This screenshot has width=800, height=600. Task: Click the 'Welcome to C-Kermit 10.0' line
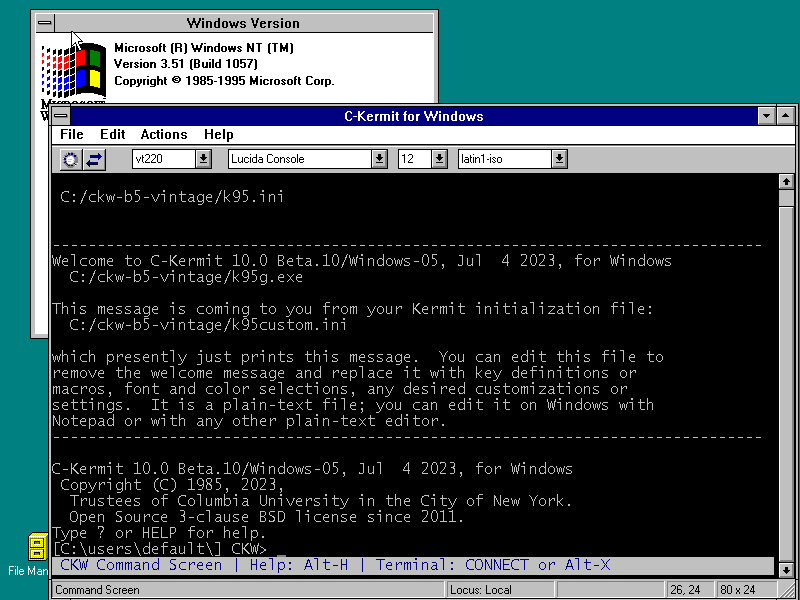coord(362,261)
